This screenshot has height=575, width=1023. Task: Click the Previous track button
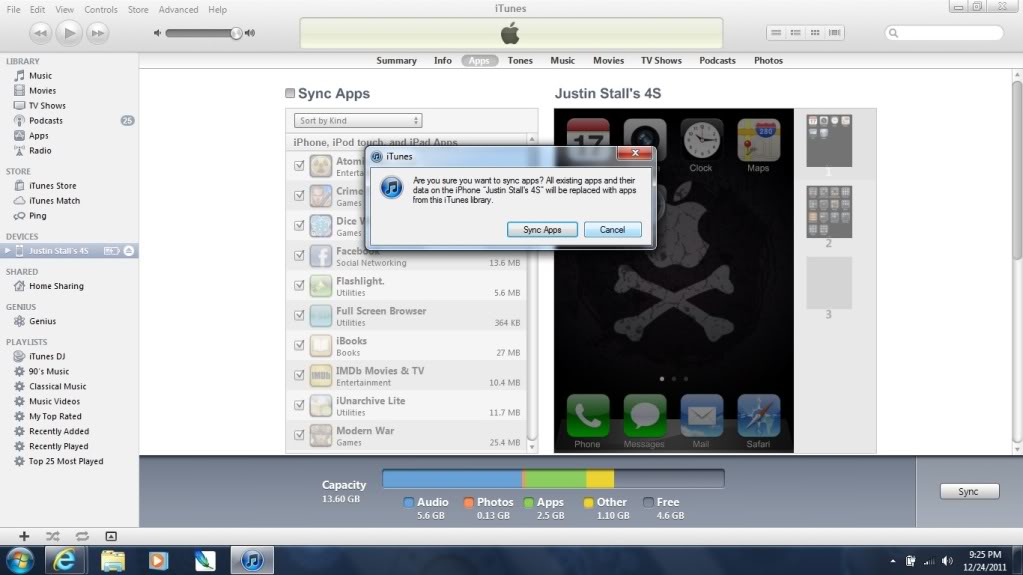40,33
